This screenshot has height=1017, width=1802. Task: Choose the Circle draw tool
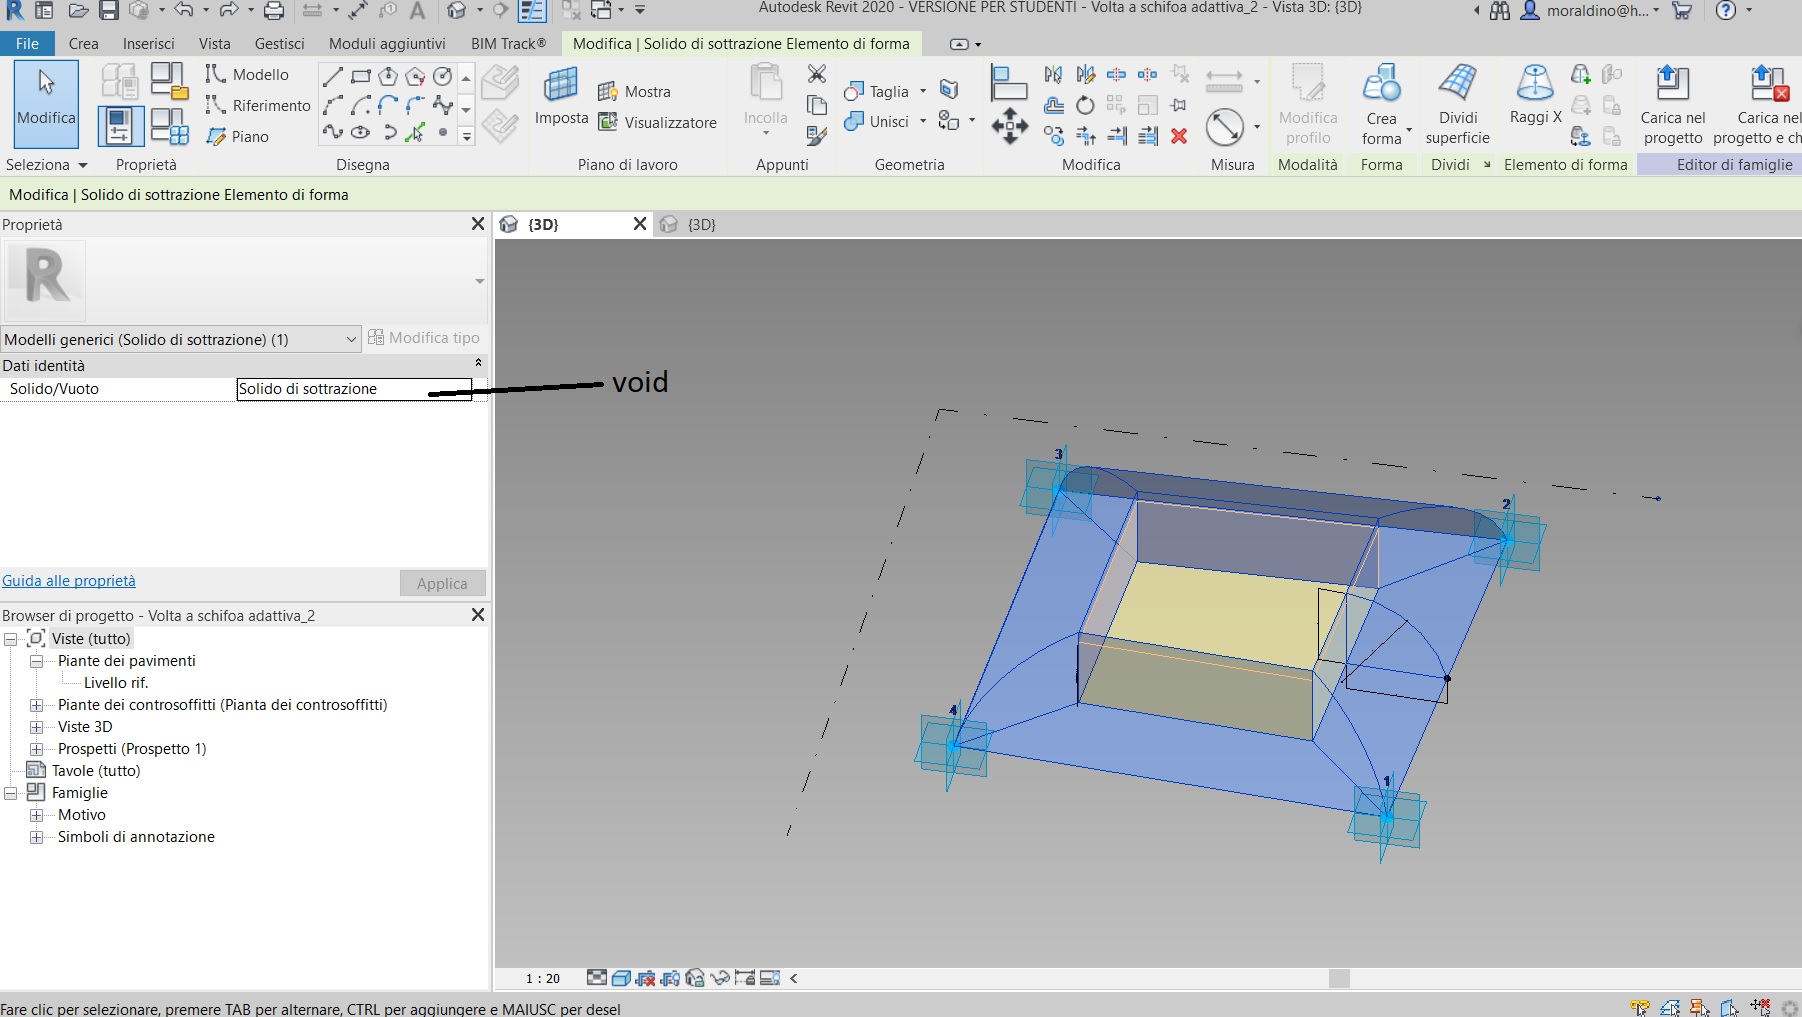click(x=442, y=76)
